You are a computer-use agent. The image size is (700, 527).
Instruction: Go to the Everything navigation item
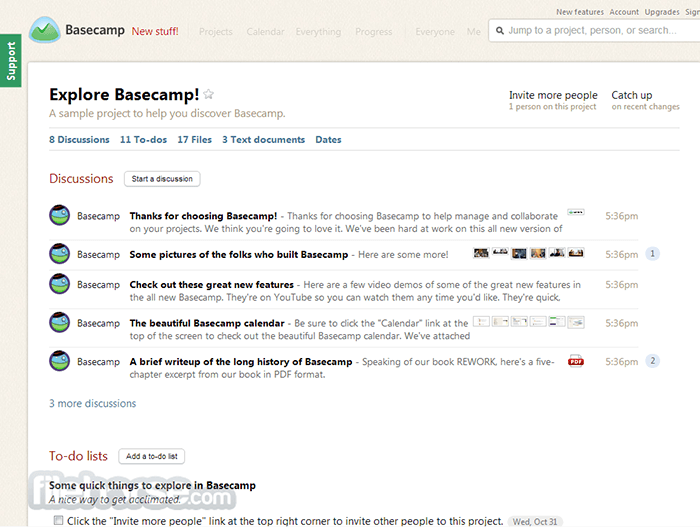(x=318, y=32)
